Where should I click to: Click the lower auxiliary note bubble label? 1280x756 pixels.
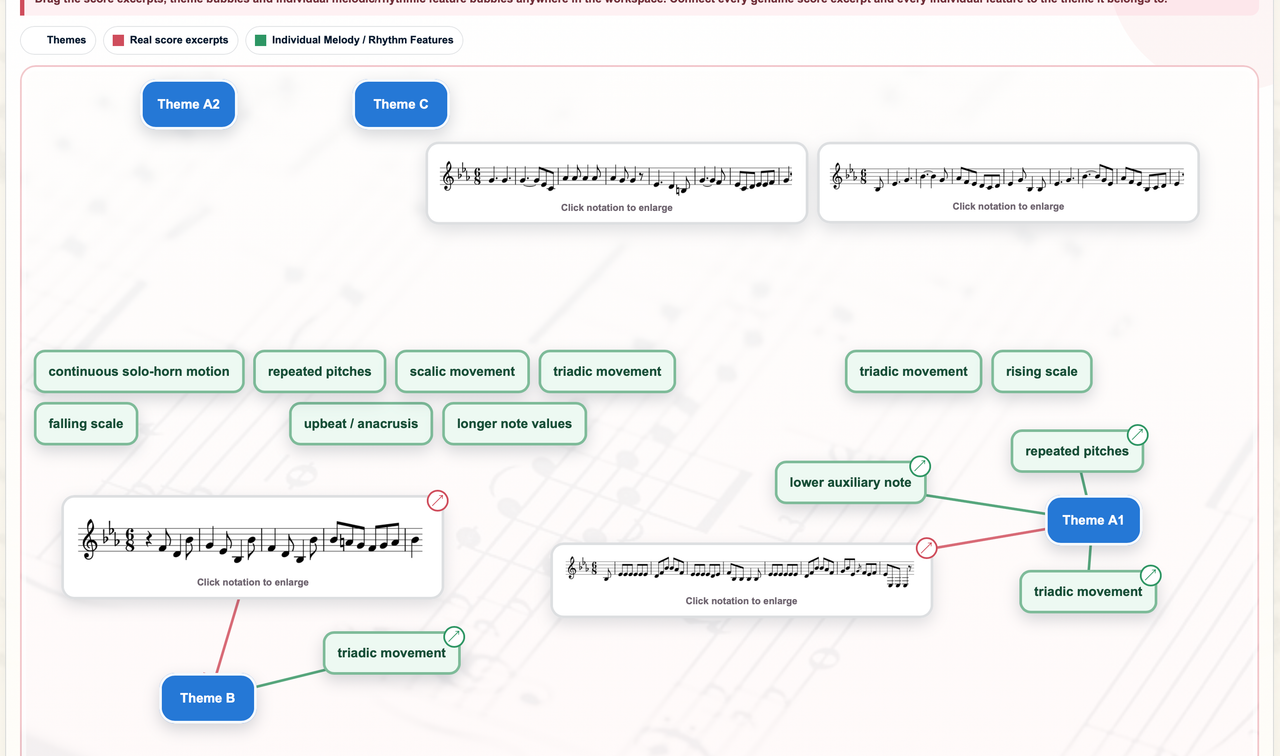click(851, 482)
